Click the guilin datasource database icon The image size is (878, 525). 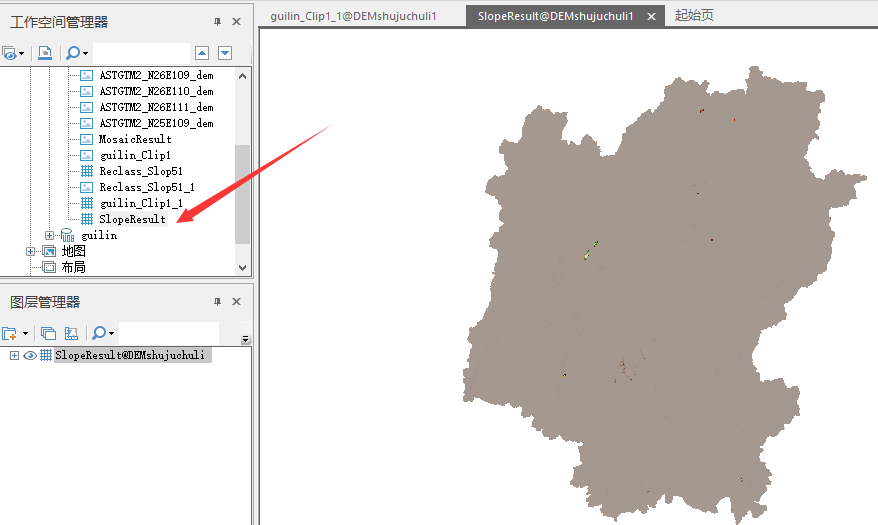[x=67, y=235]
